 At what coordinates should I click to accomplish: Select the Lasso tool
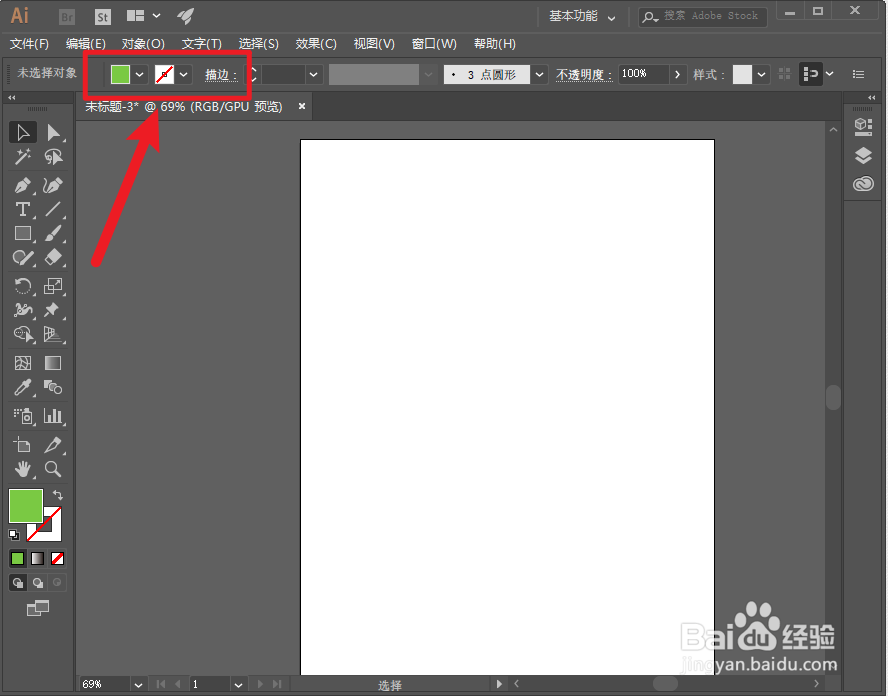53,157
